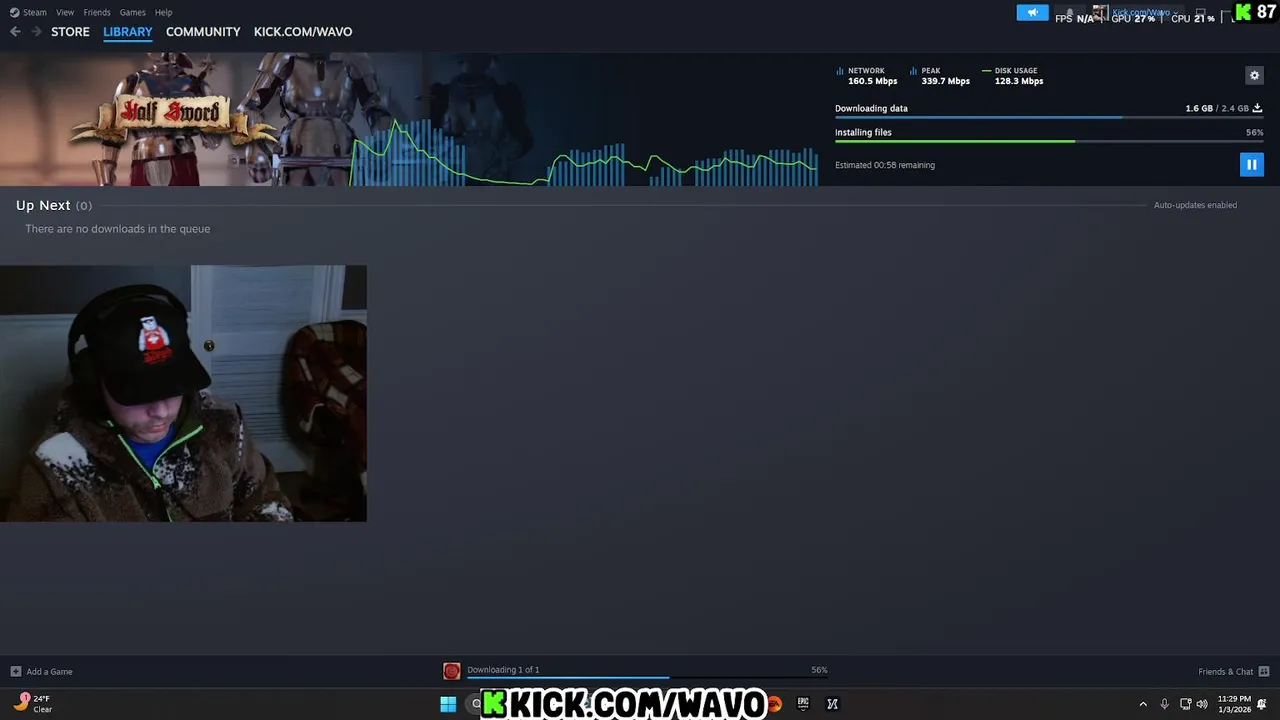Open the View menu
The width and height of the screenshot is (1280, 720).
[x=65, y=12]
